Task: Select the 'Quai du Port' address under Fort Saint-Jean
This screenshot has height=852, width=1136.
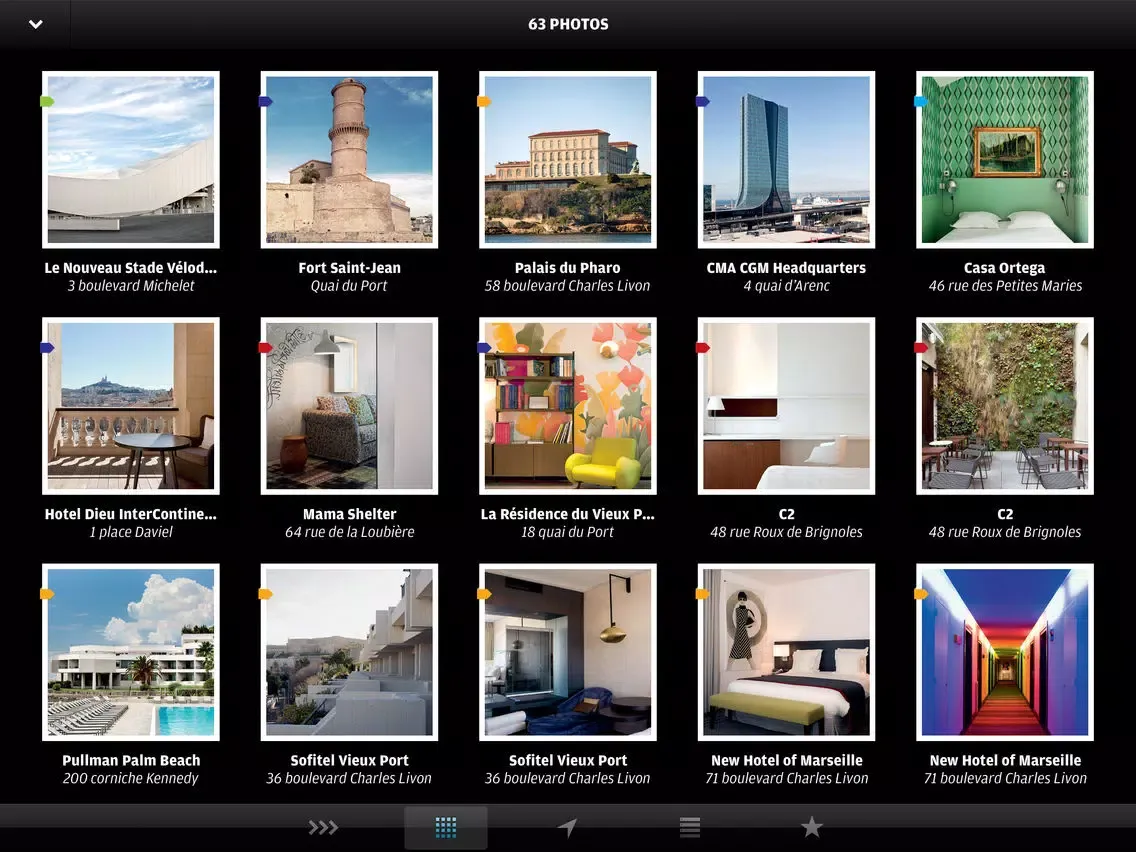Action: (349, 285)
